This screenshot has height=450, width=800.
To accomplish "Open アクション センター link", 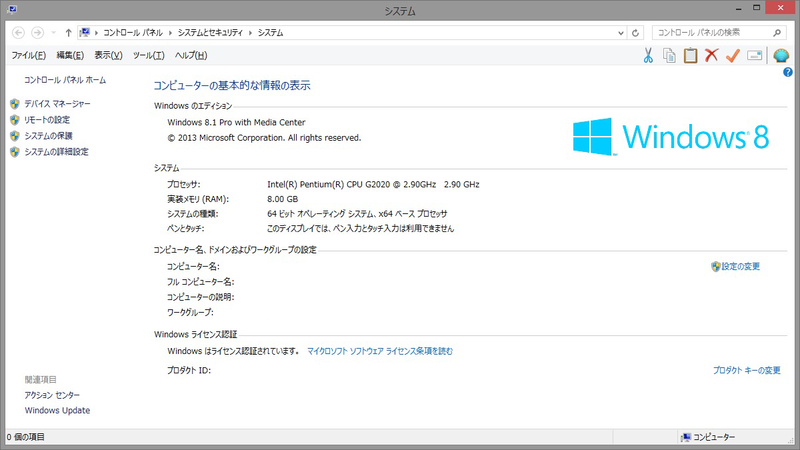I will tap(52, 395).
